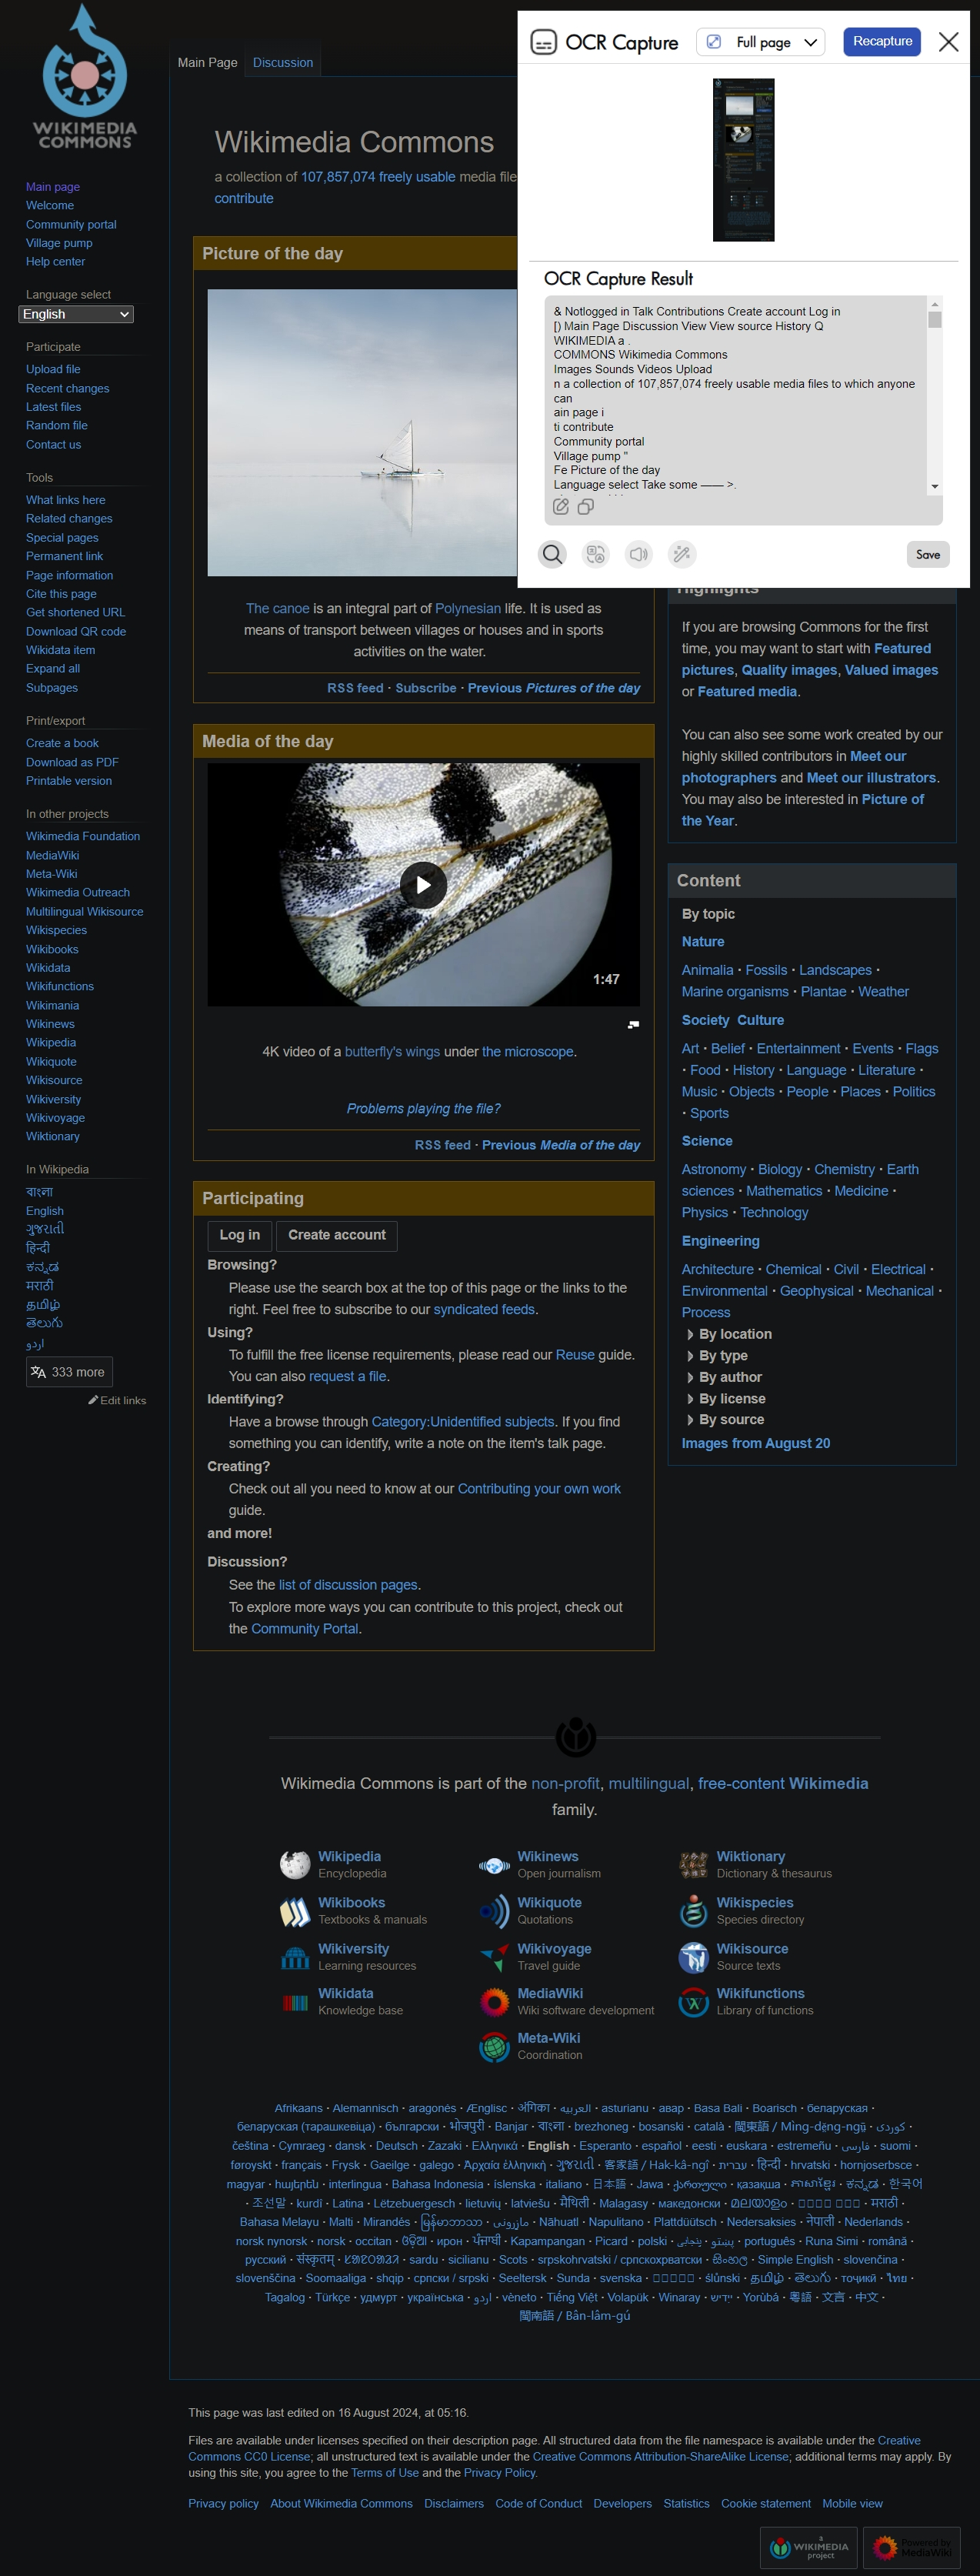Click the OCR result scrollbar up arrow
Screen dimensions: 980x2576
click(935, 304)
